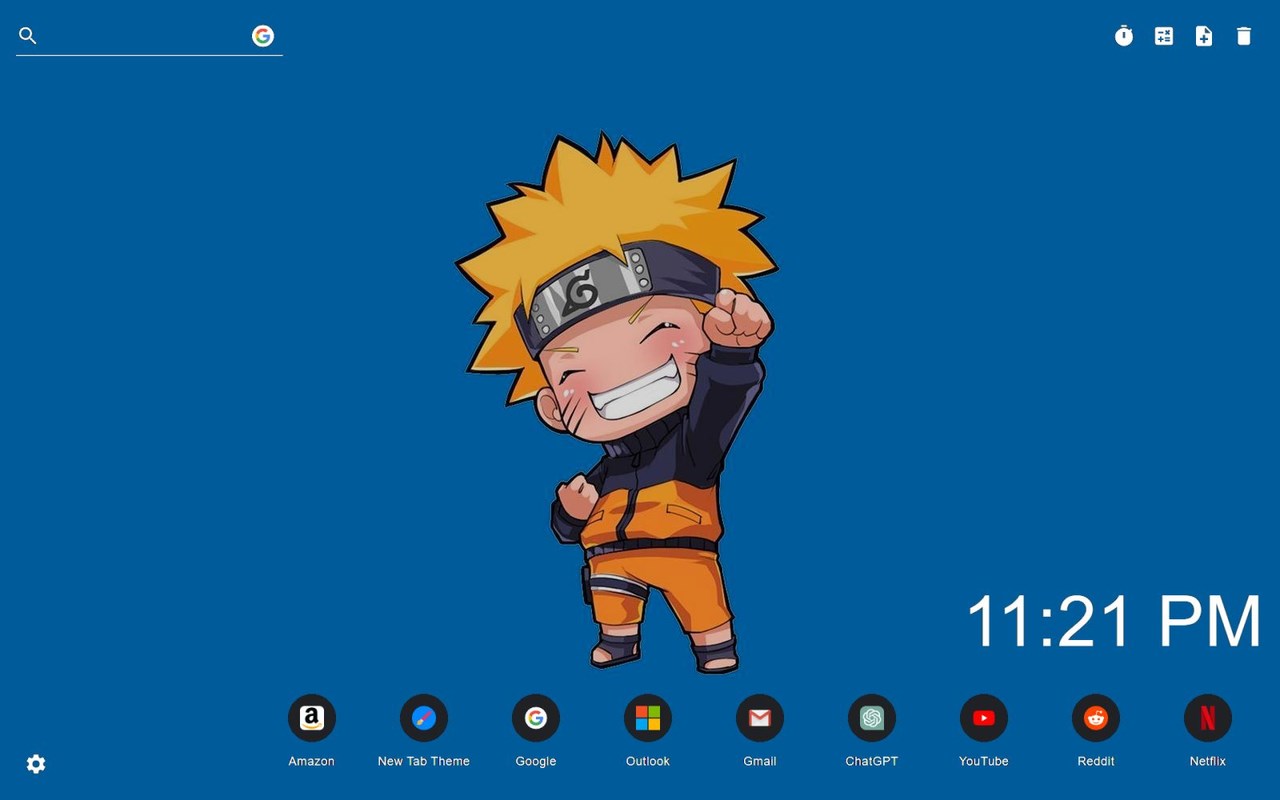The width and height of the screenshot is (1280, 800).
Task: Open the settings gear
Action: (36, 764)
